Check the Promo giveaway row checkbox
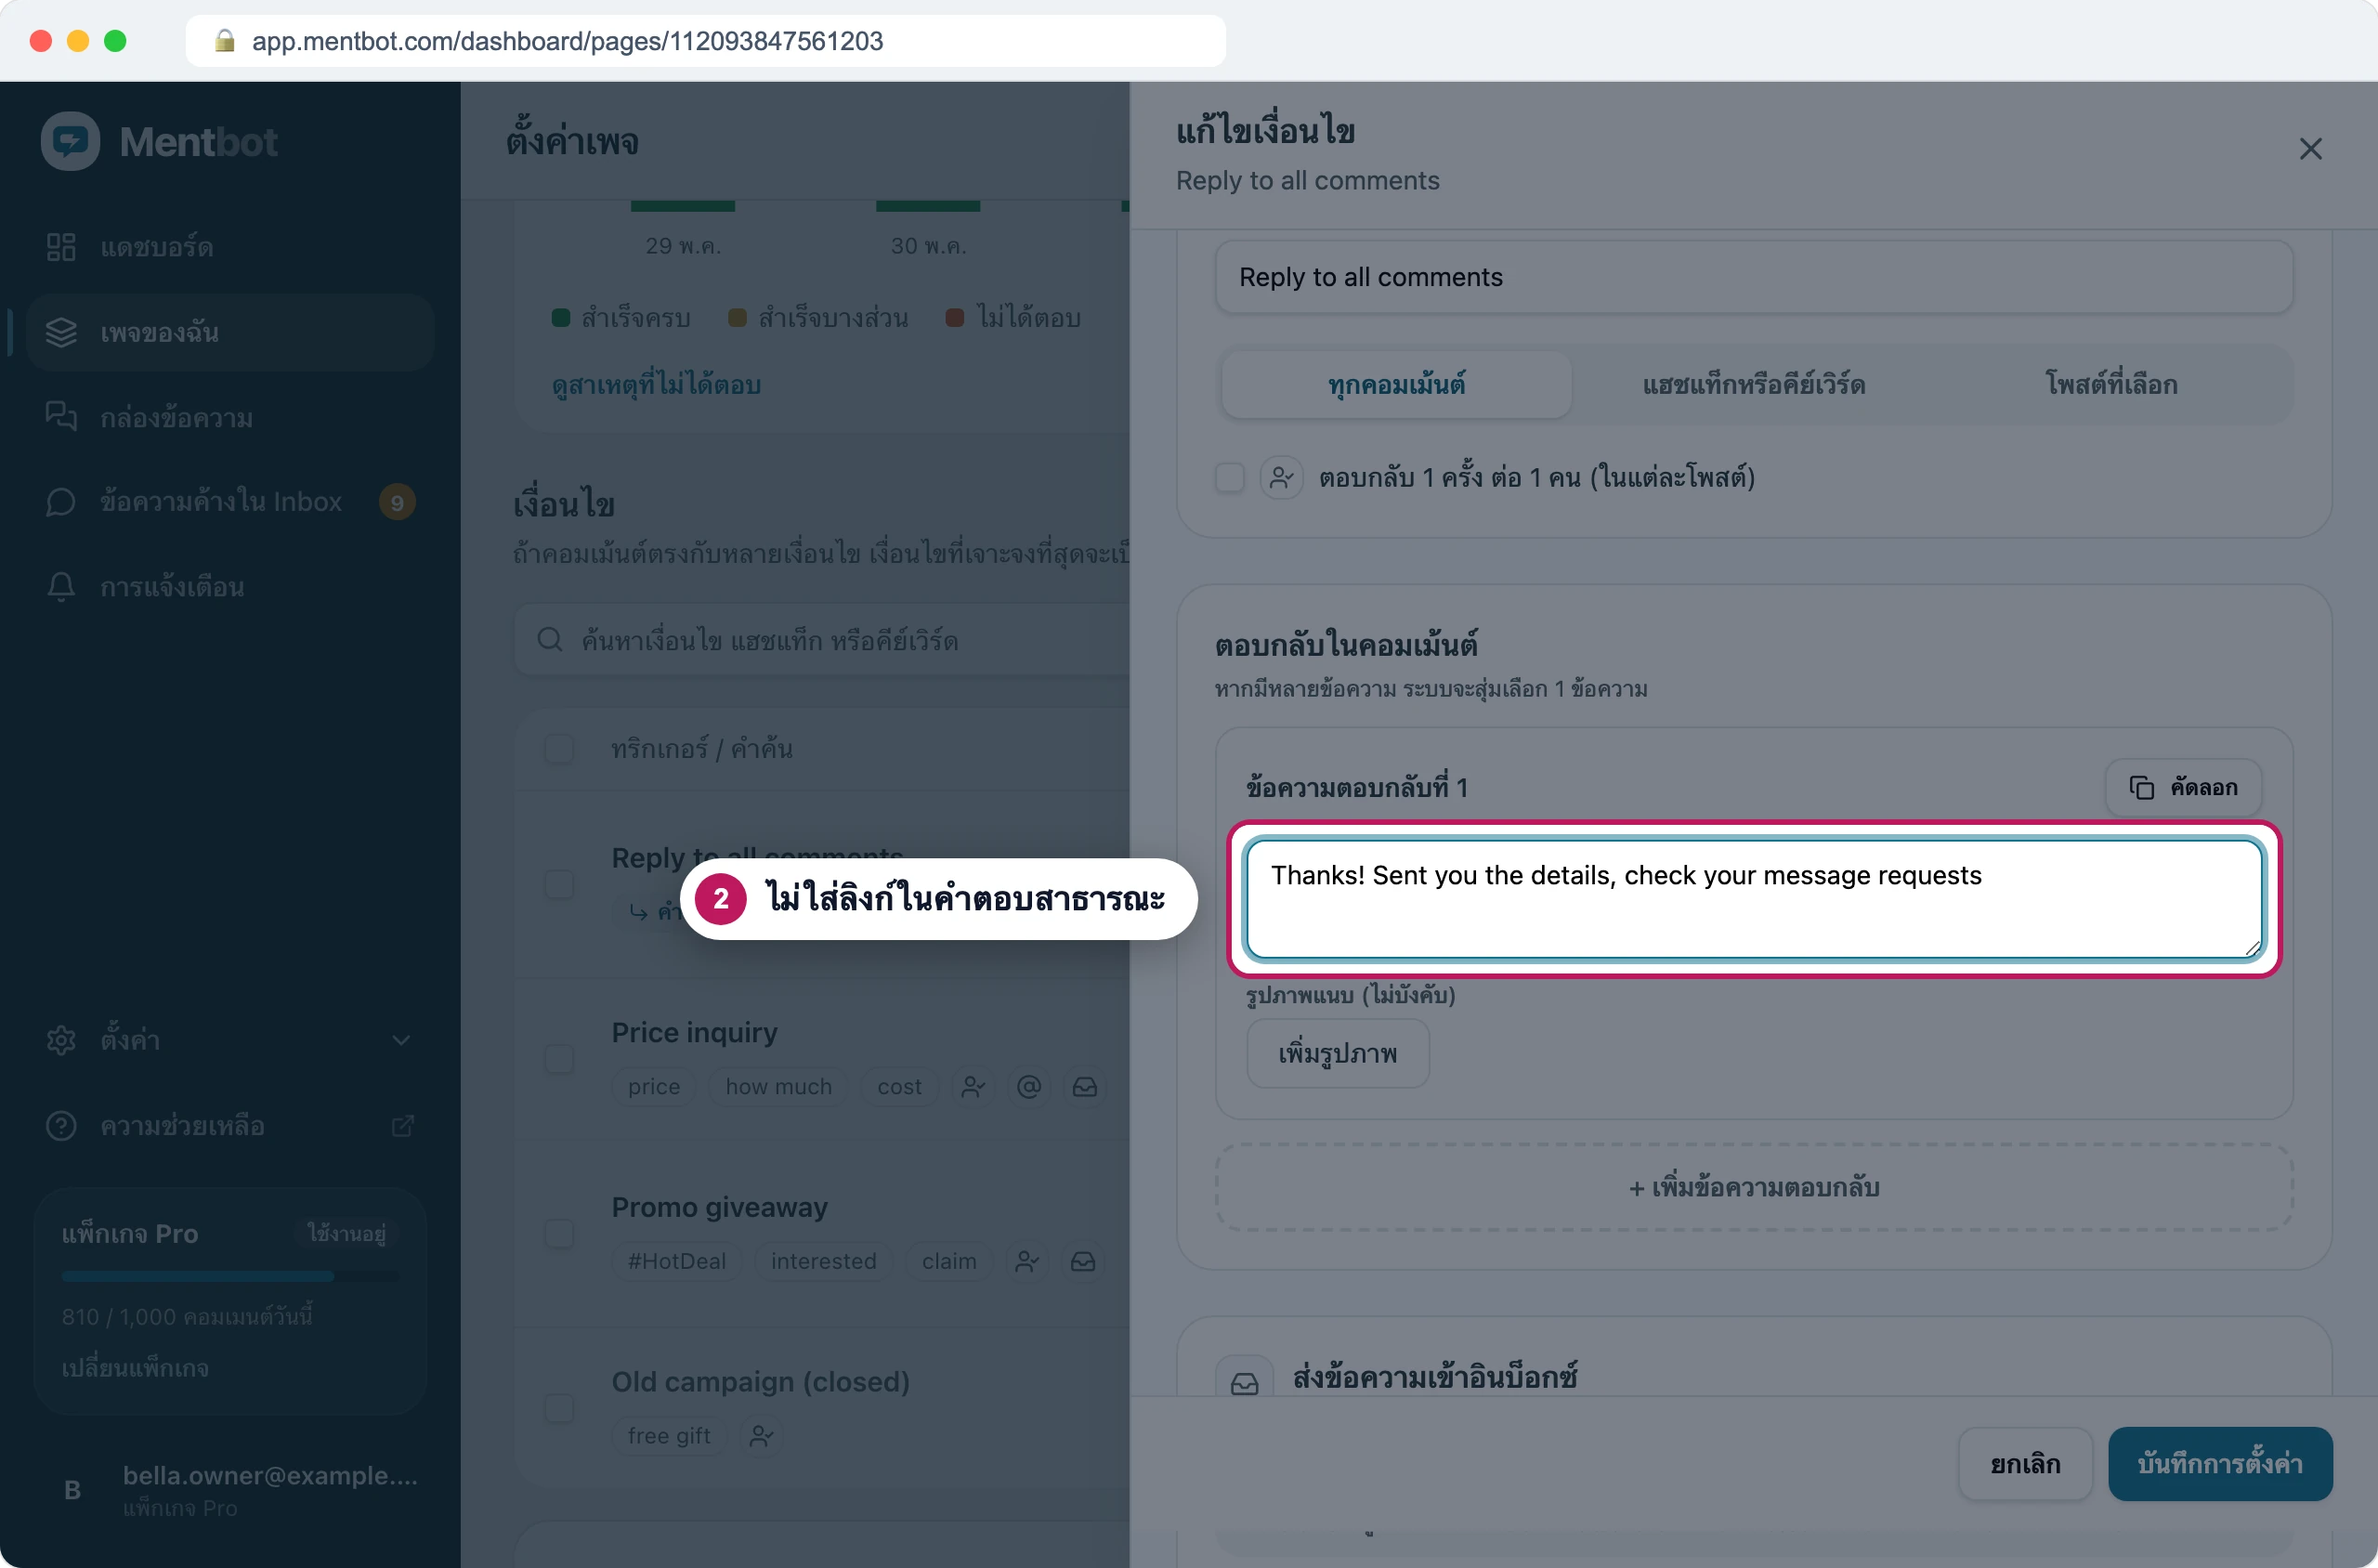Screen dimensions: 2378x1568 tap(559, 1233)
